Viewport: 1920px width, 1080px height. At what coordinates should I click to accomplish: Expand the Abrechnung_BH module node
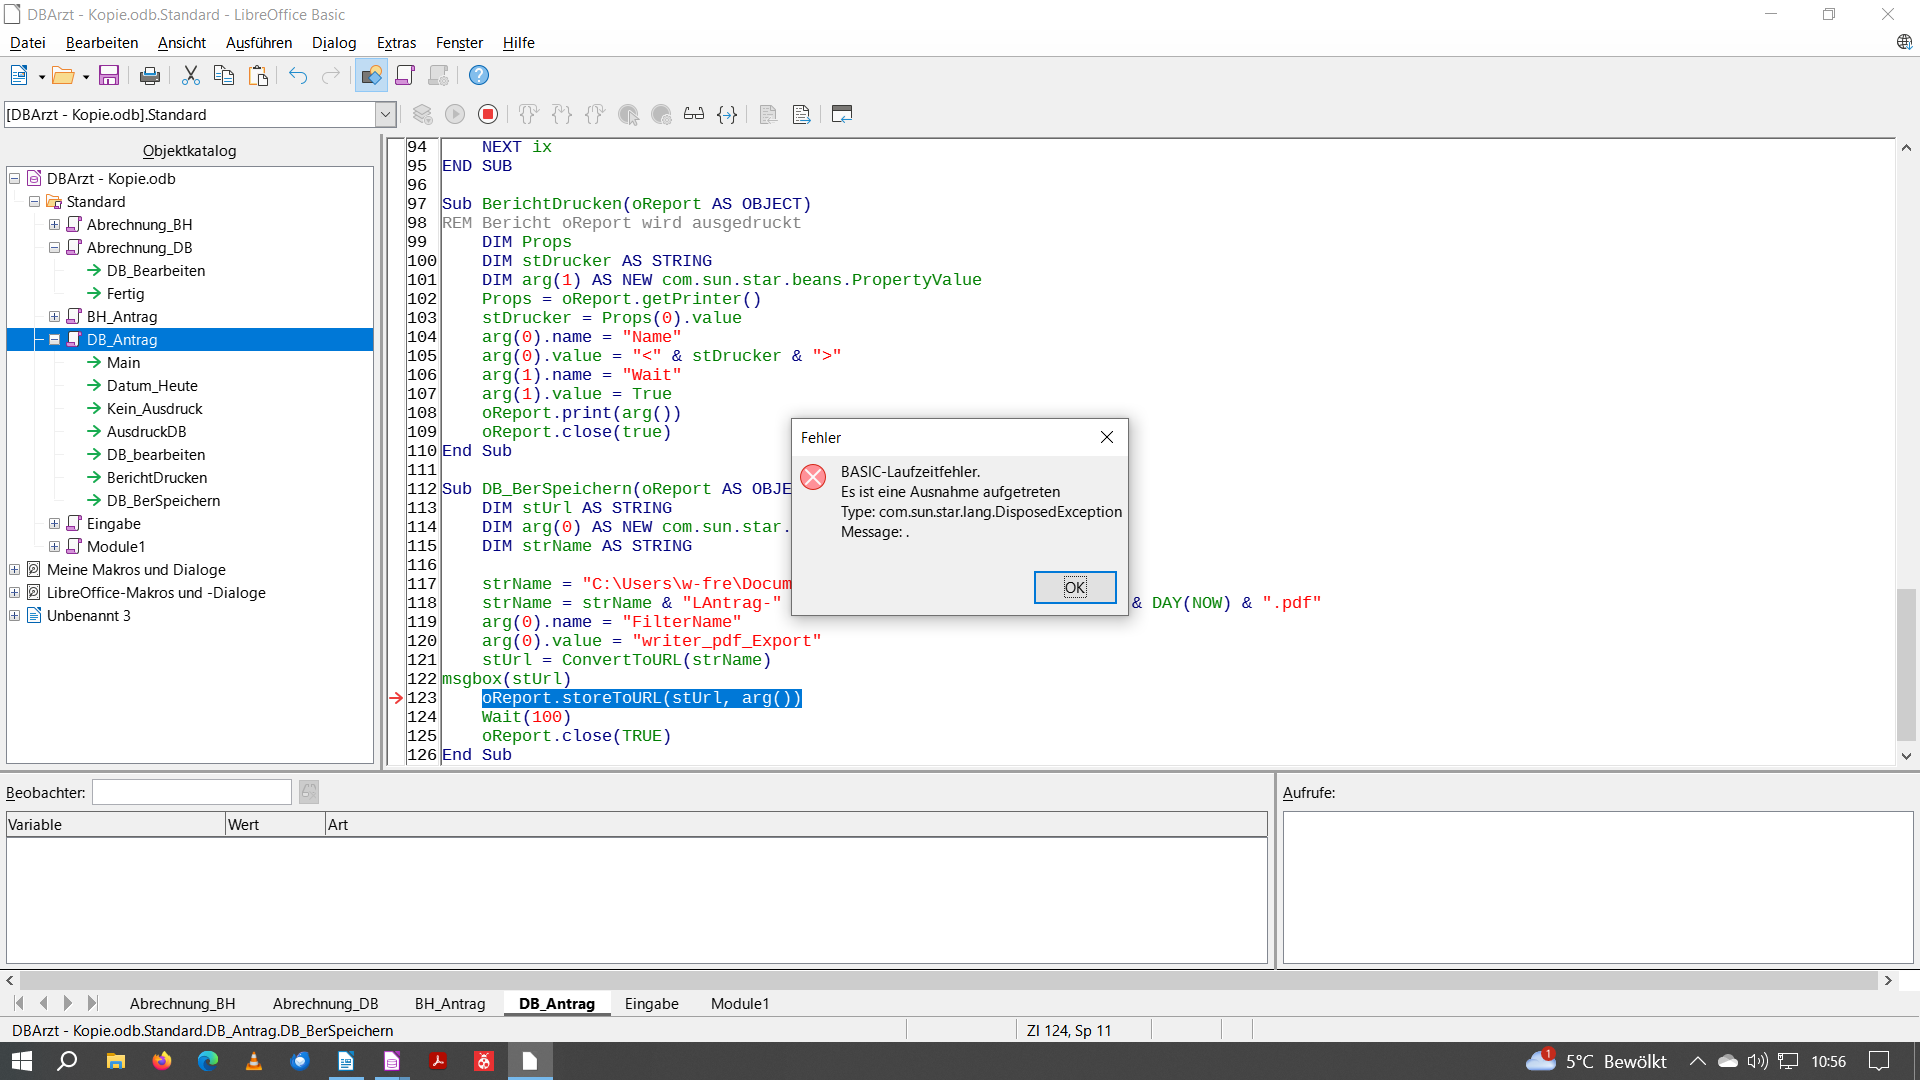[55, 224]
